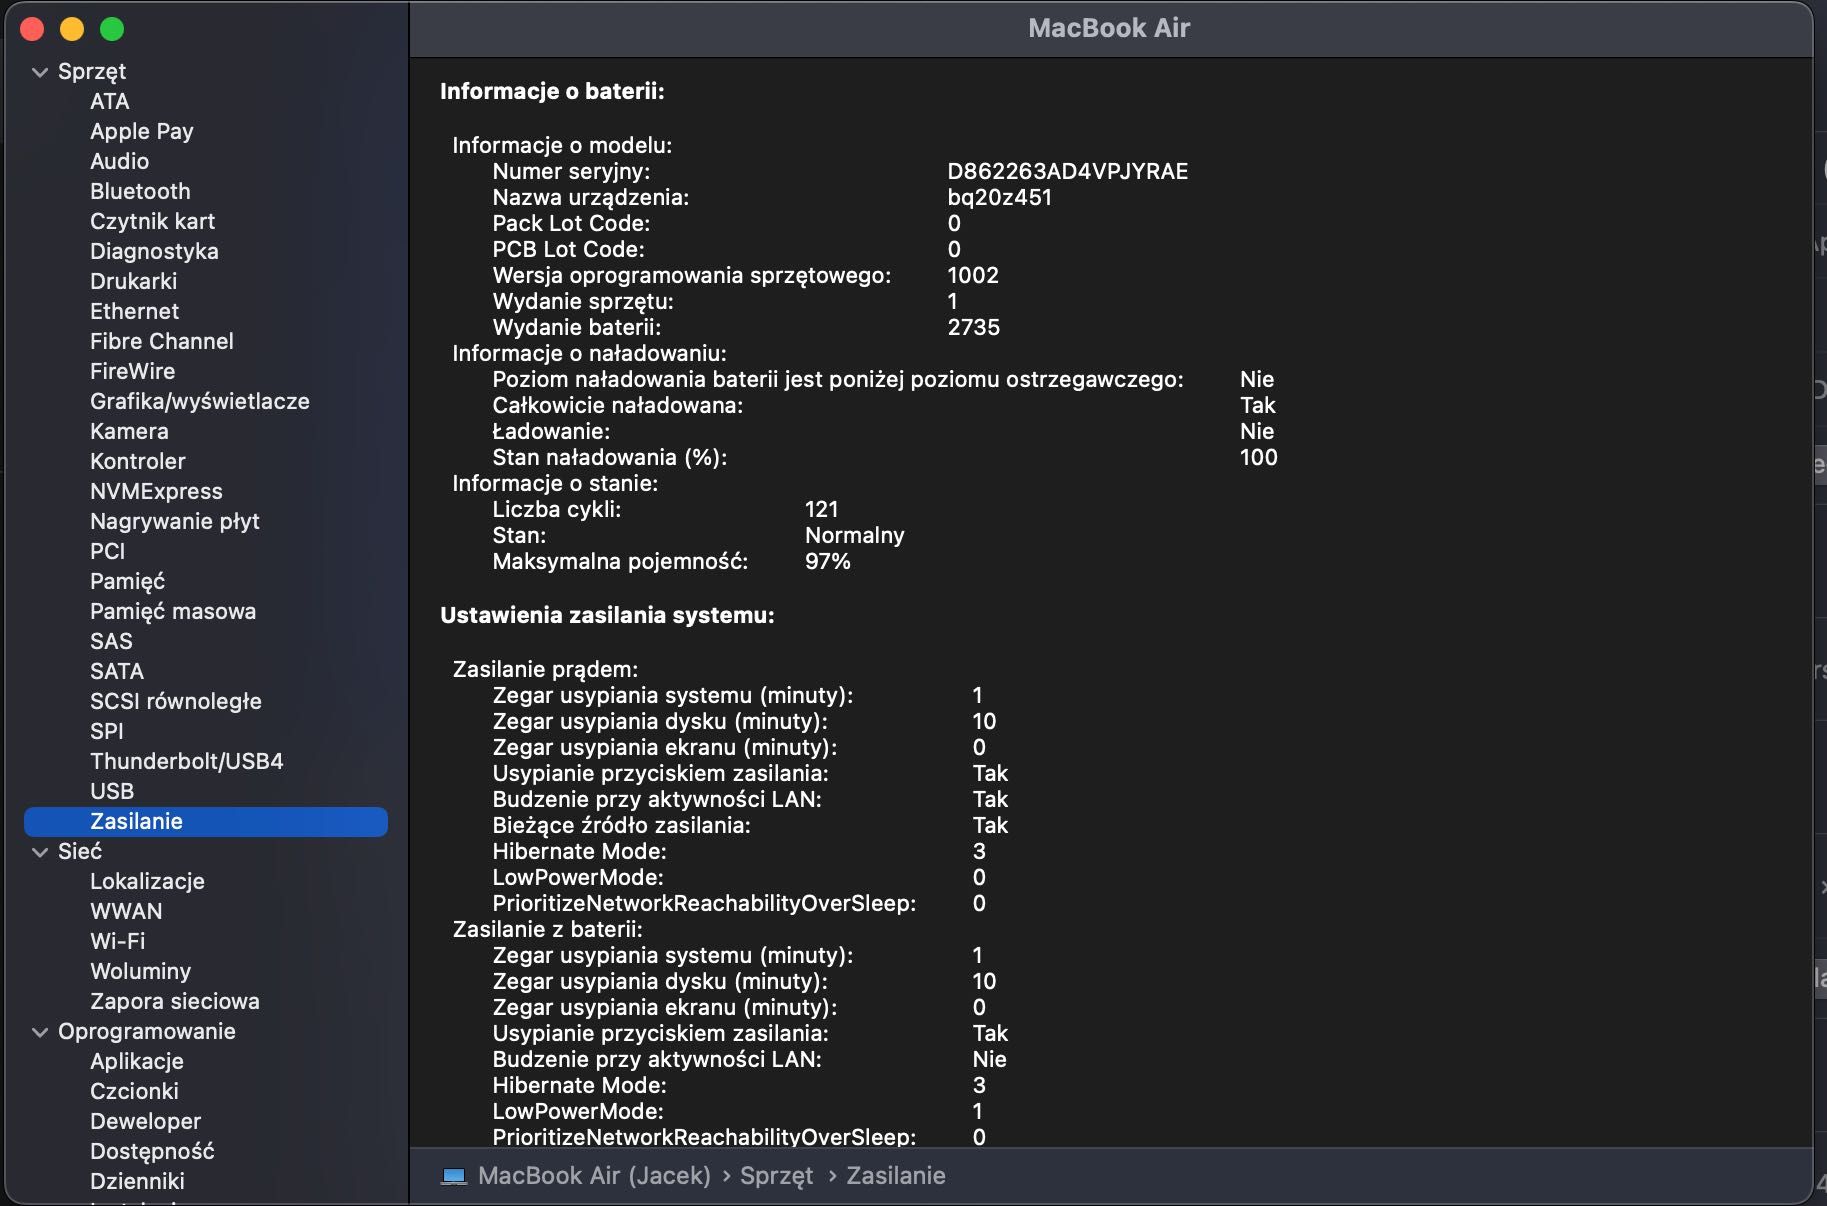Click device name value bq20z451
Viewport: 1827px width, 1206px height.
tap(999, 197)
